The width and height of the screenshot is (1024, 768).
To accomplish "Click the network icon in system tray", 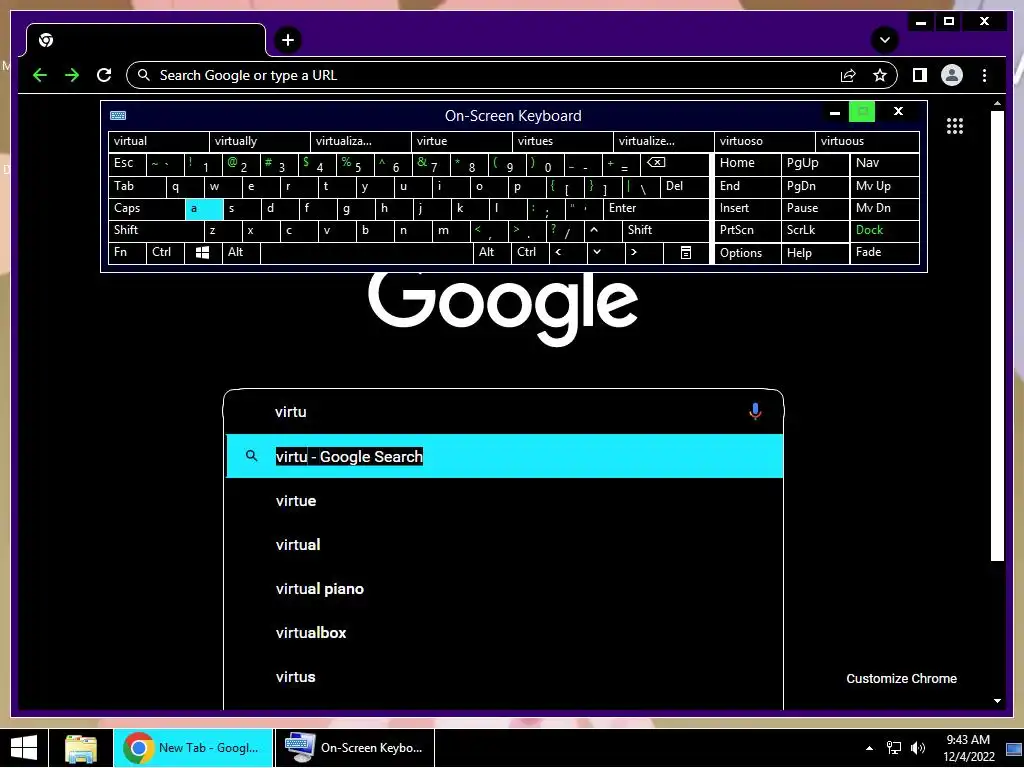I will [893, 748].
